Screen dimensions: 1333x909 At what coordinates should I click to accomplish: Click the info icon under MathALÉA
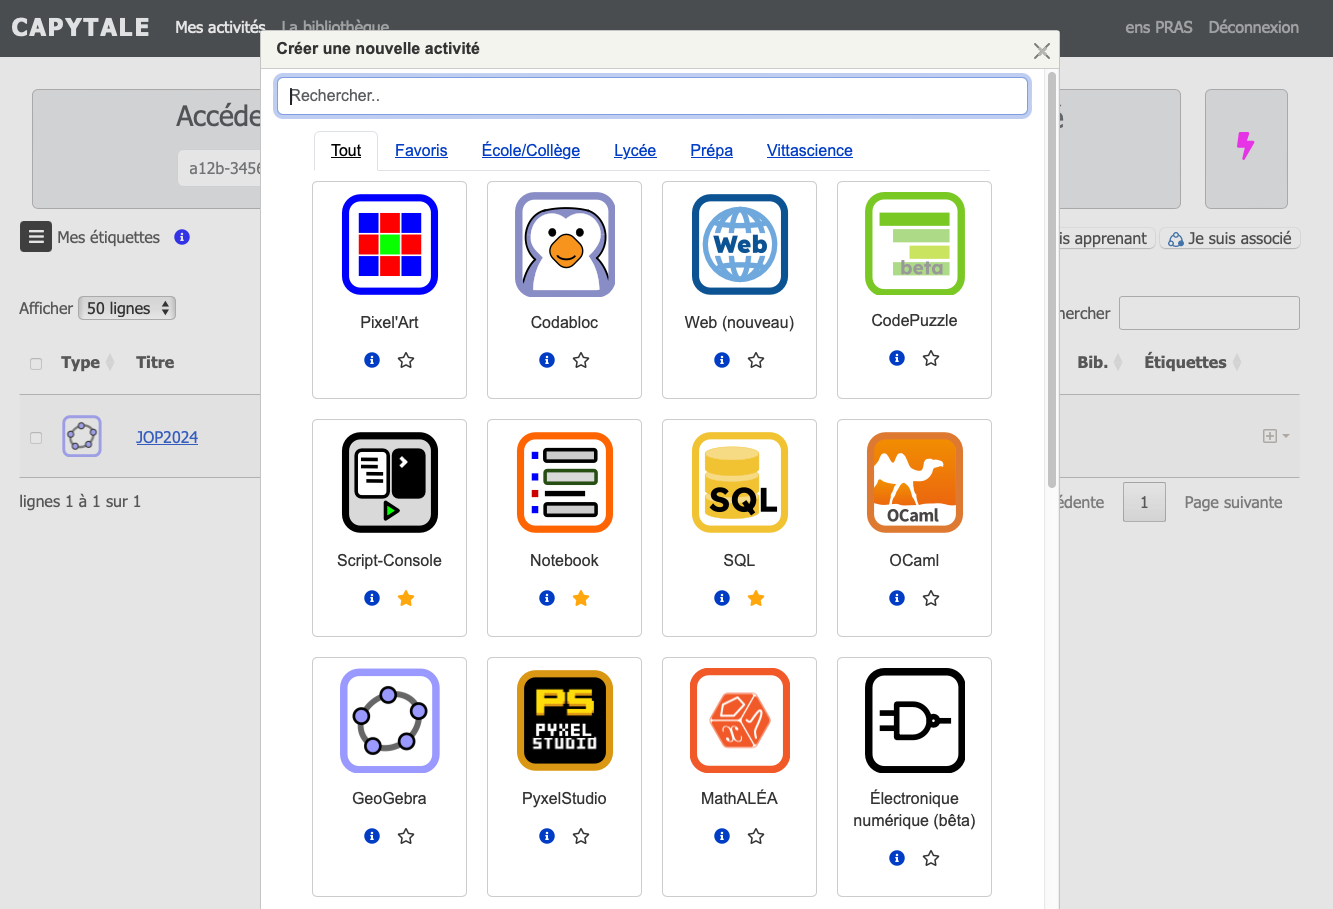(x=722, y=836)
